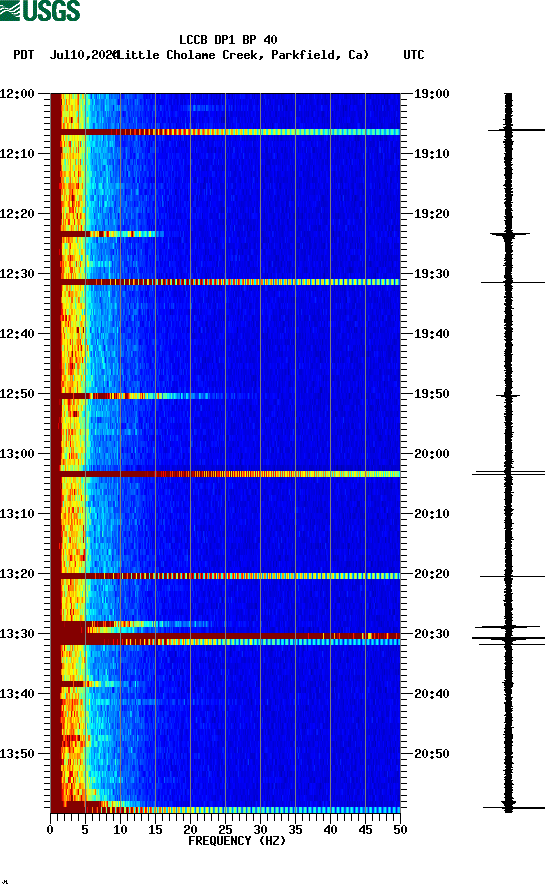The image size is (552, 893).
Task: Click the '30' frequency tick label
Action: point(260,830)
